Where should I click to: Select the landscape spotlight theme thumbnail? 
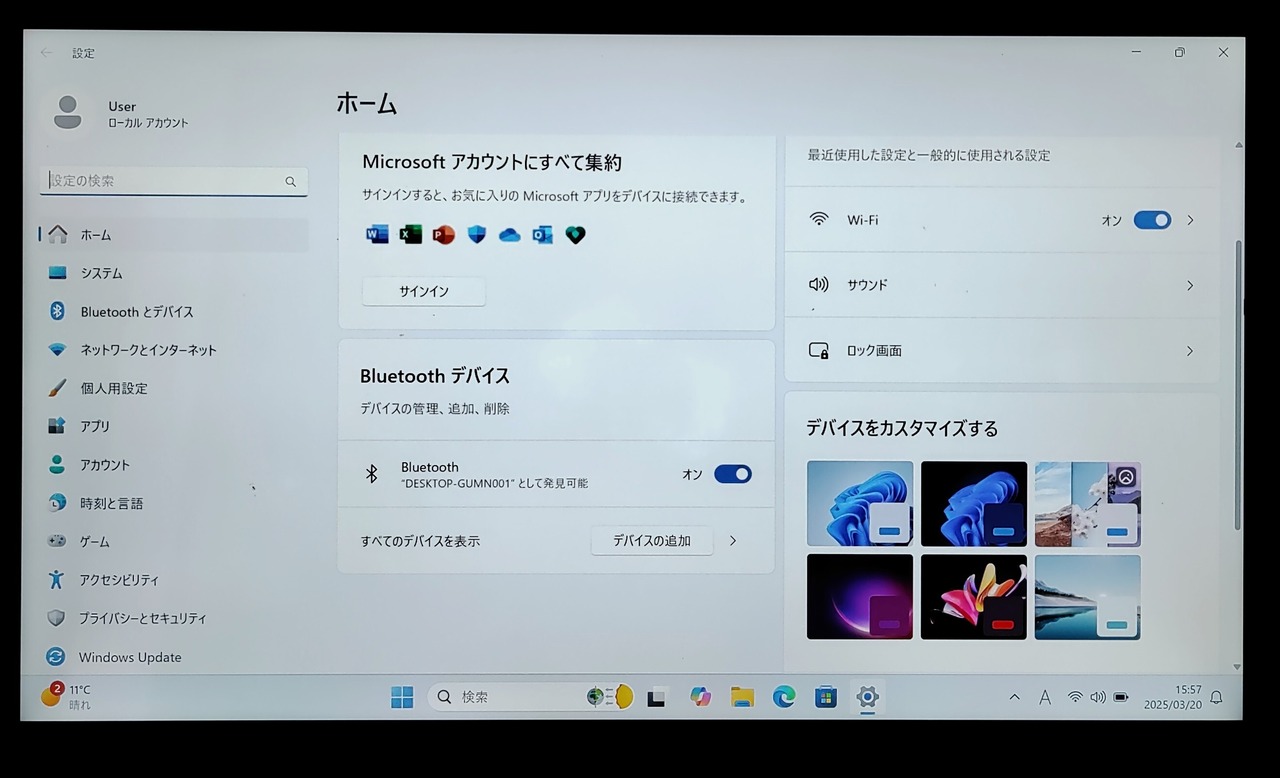(1088, 504)
